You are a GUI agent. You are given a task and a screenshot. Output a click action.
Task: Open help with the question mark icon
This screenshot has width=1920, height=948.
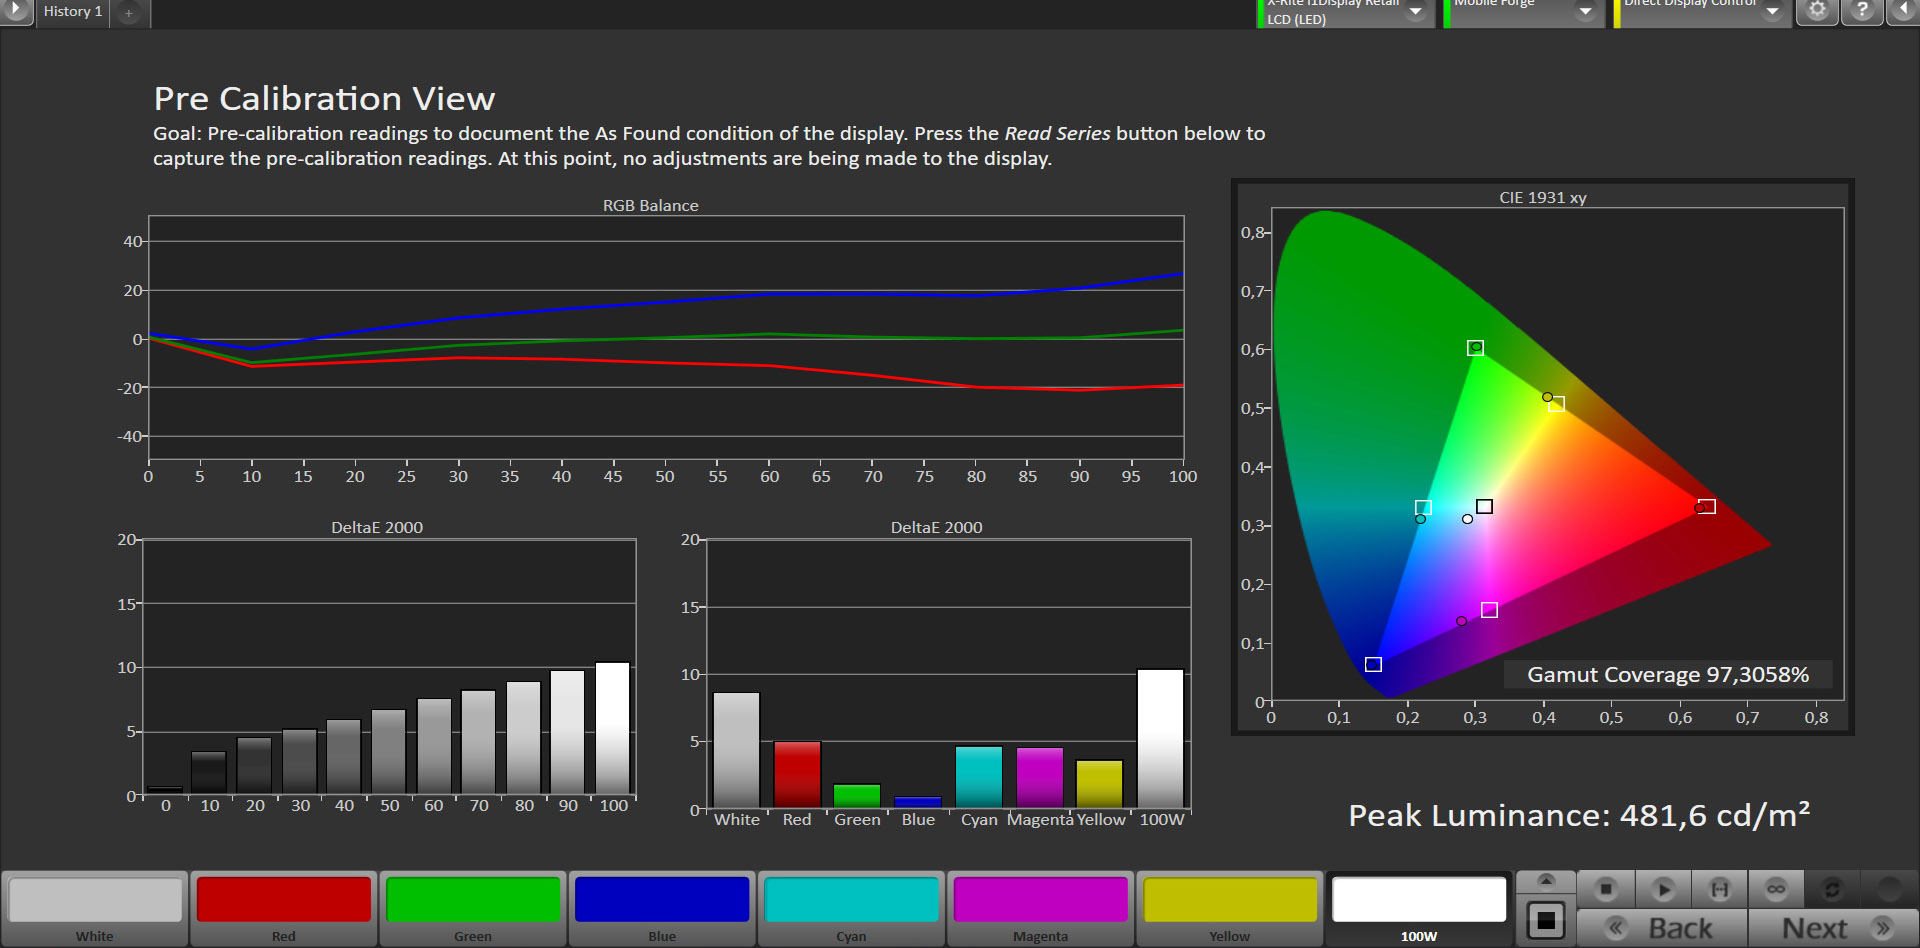(x=1862, y=11)
